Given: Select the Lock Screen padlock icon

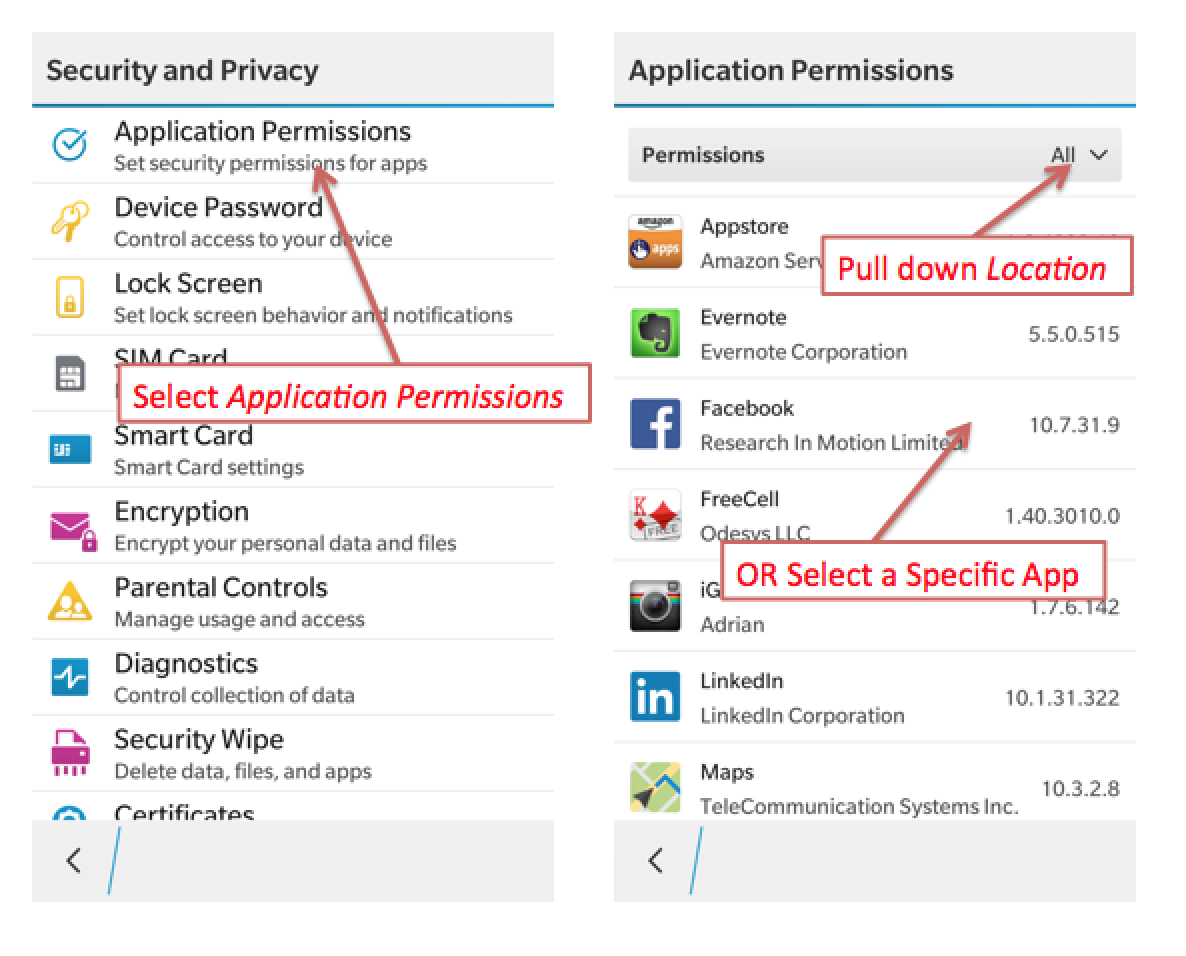Looking at the screenshot, I should [x=70, y=296].
